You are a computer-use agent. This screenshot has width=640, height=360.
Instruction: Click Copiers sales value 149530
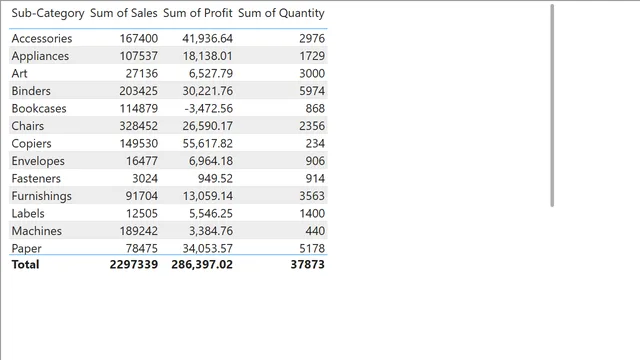138,144
